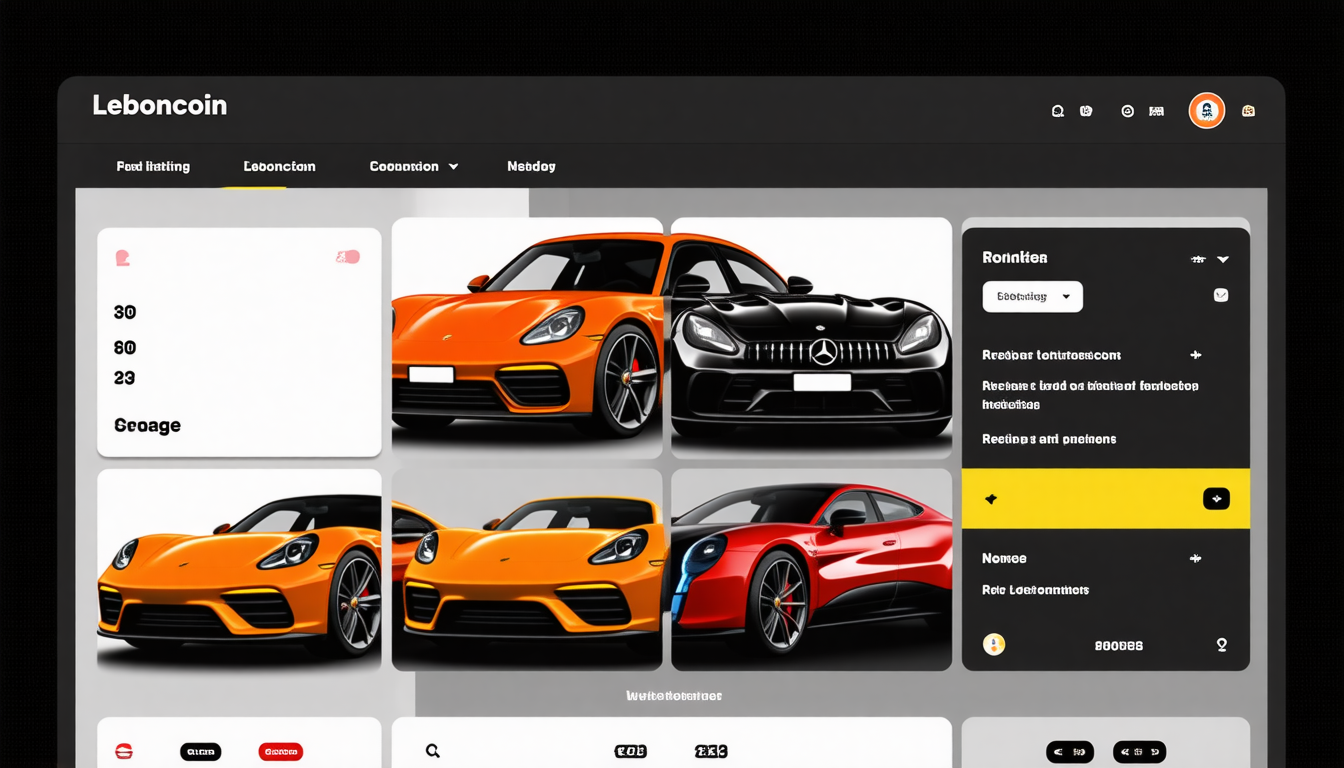Open the white dropdown in dark panel
This screenshot has height=768, width=1344.
(1032, 296)
